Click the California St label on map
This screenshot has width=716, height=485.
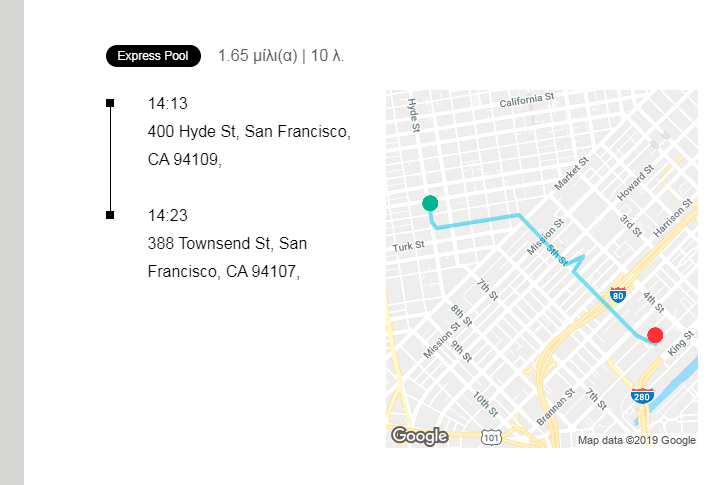[x=527, y=101]
